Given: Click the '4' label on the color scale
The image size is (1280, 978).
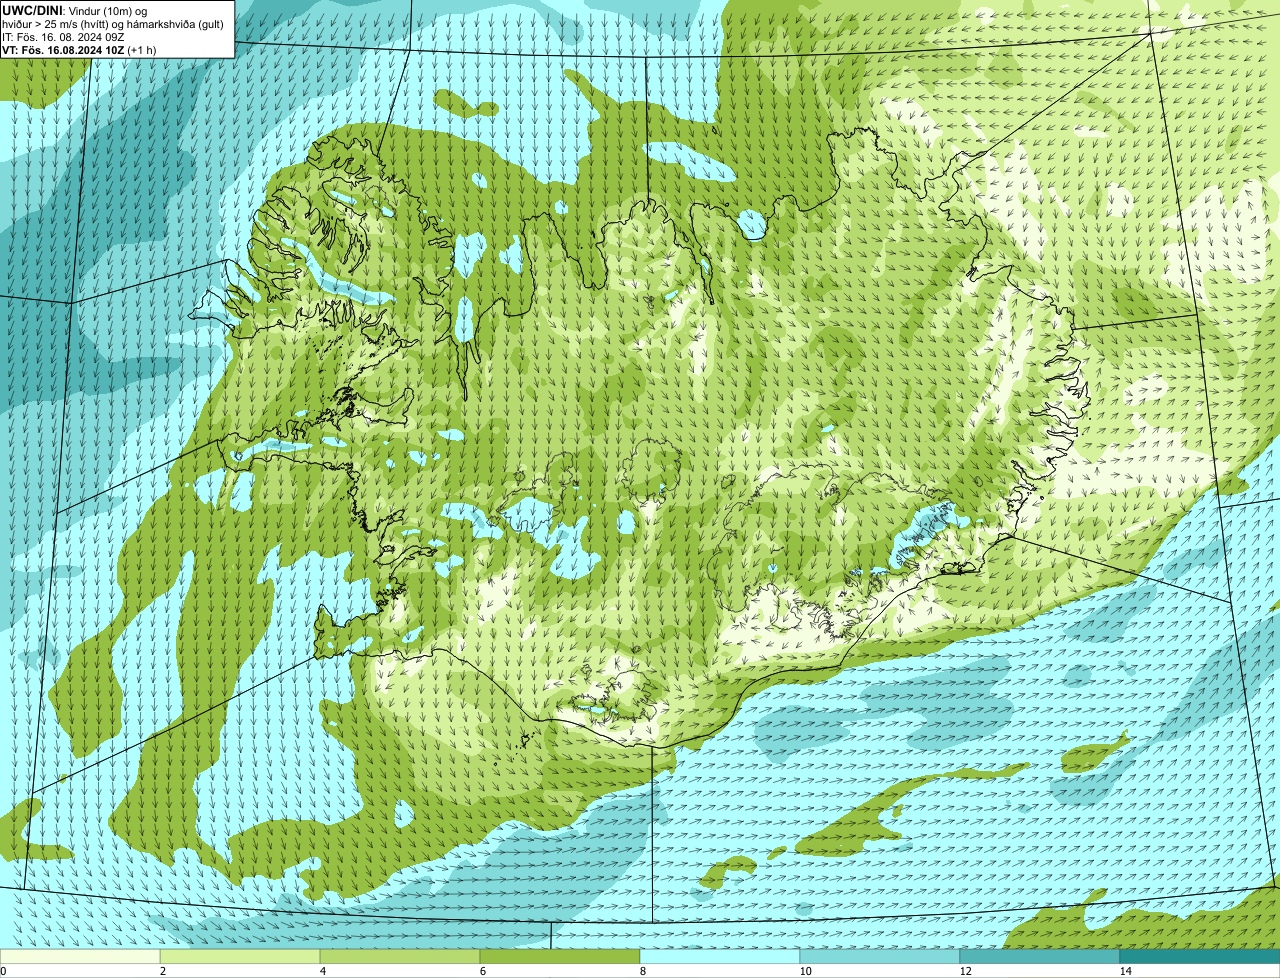Looking at the screenshot, I should pos(323,971).
